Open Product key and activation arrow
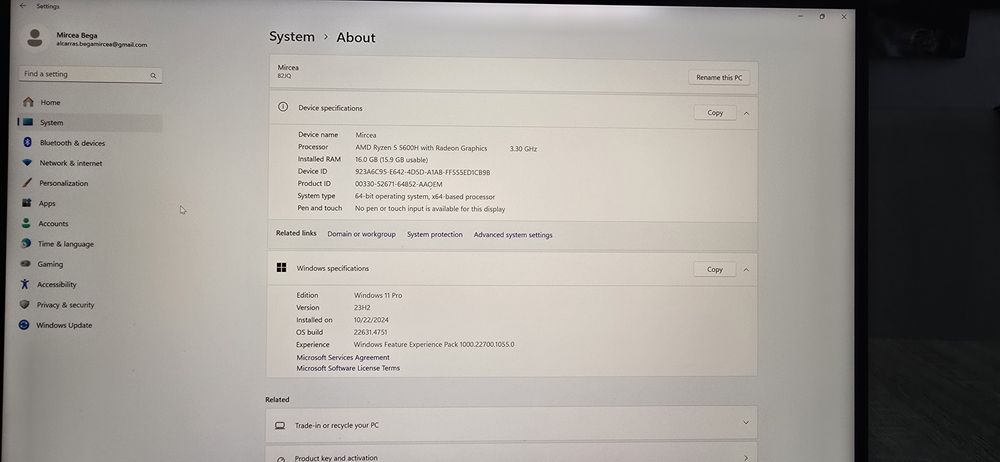This screenshot has height=462, width=1000. pos(746,458)
